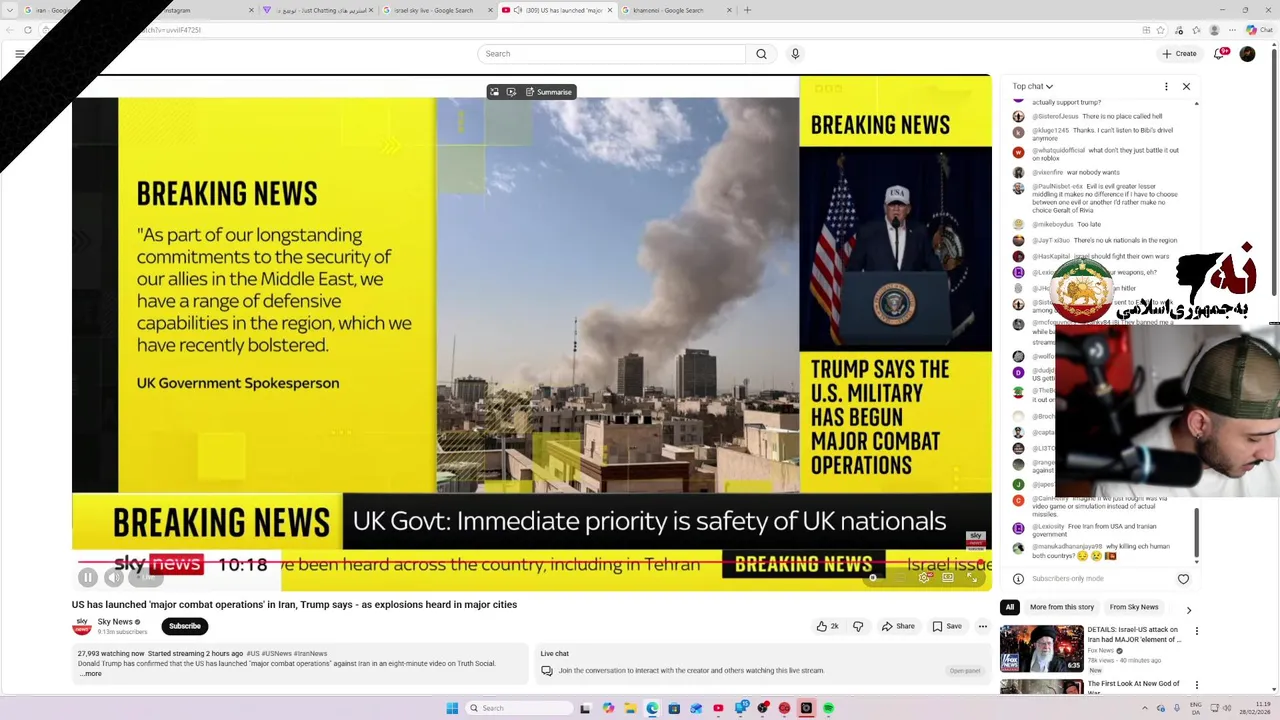This screenshot has width=1280, height=720.
Task: Click the heart reaction in chat
Action: coord(1183,579)
